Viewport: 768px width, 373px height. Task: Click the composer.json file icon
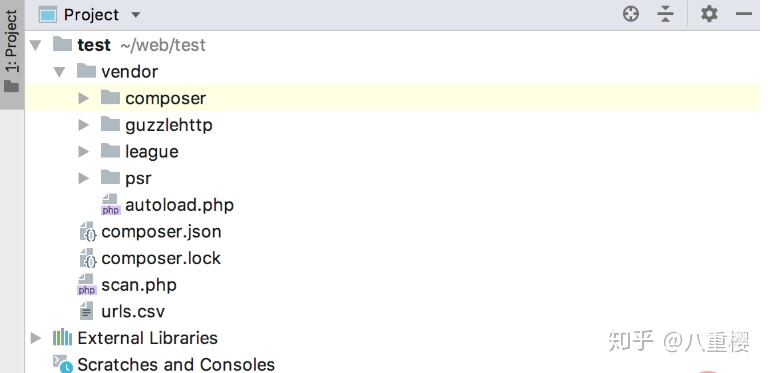pyautogui.click(x=88, y=232)
